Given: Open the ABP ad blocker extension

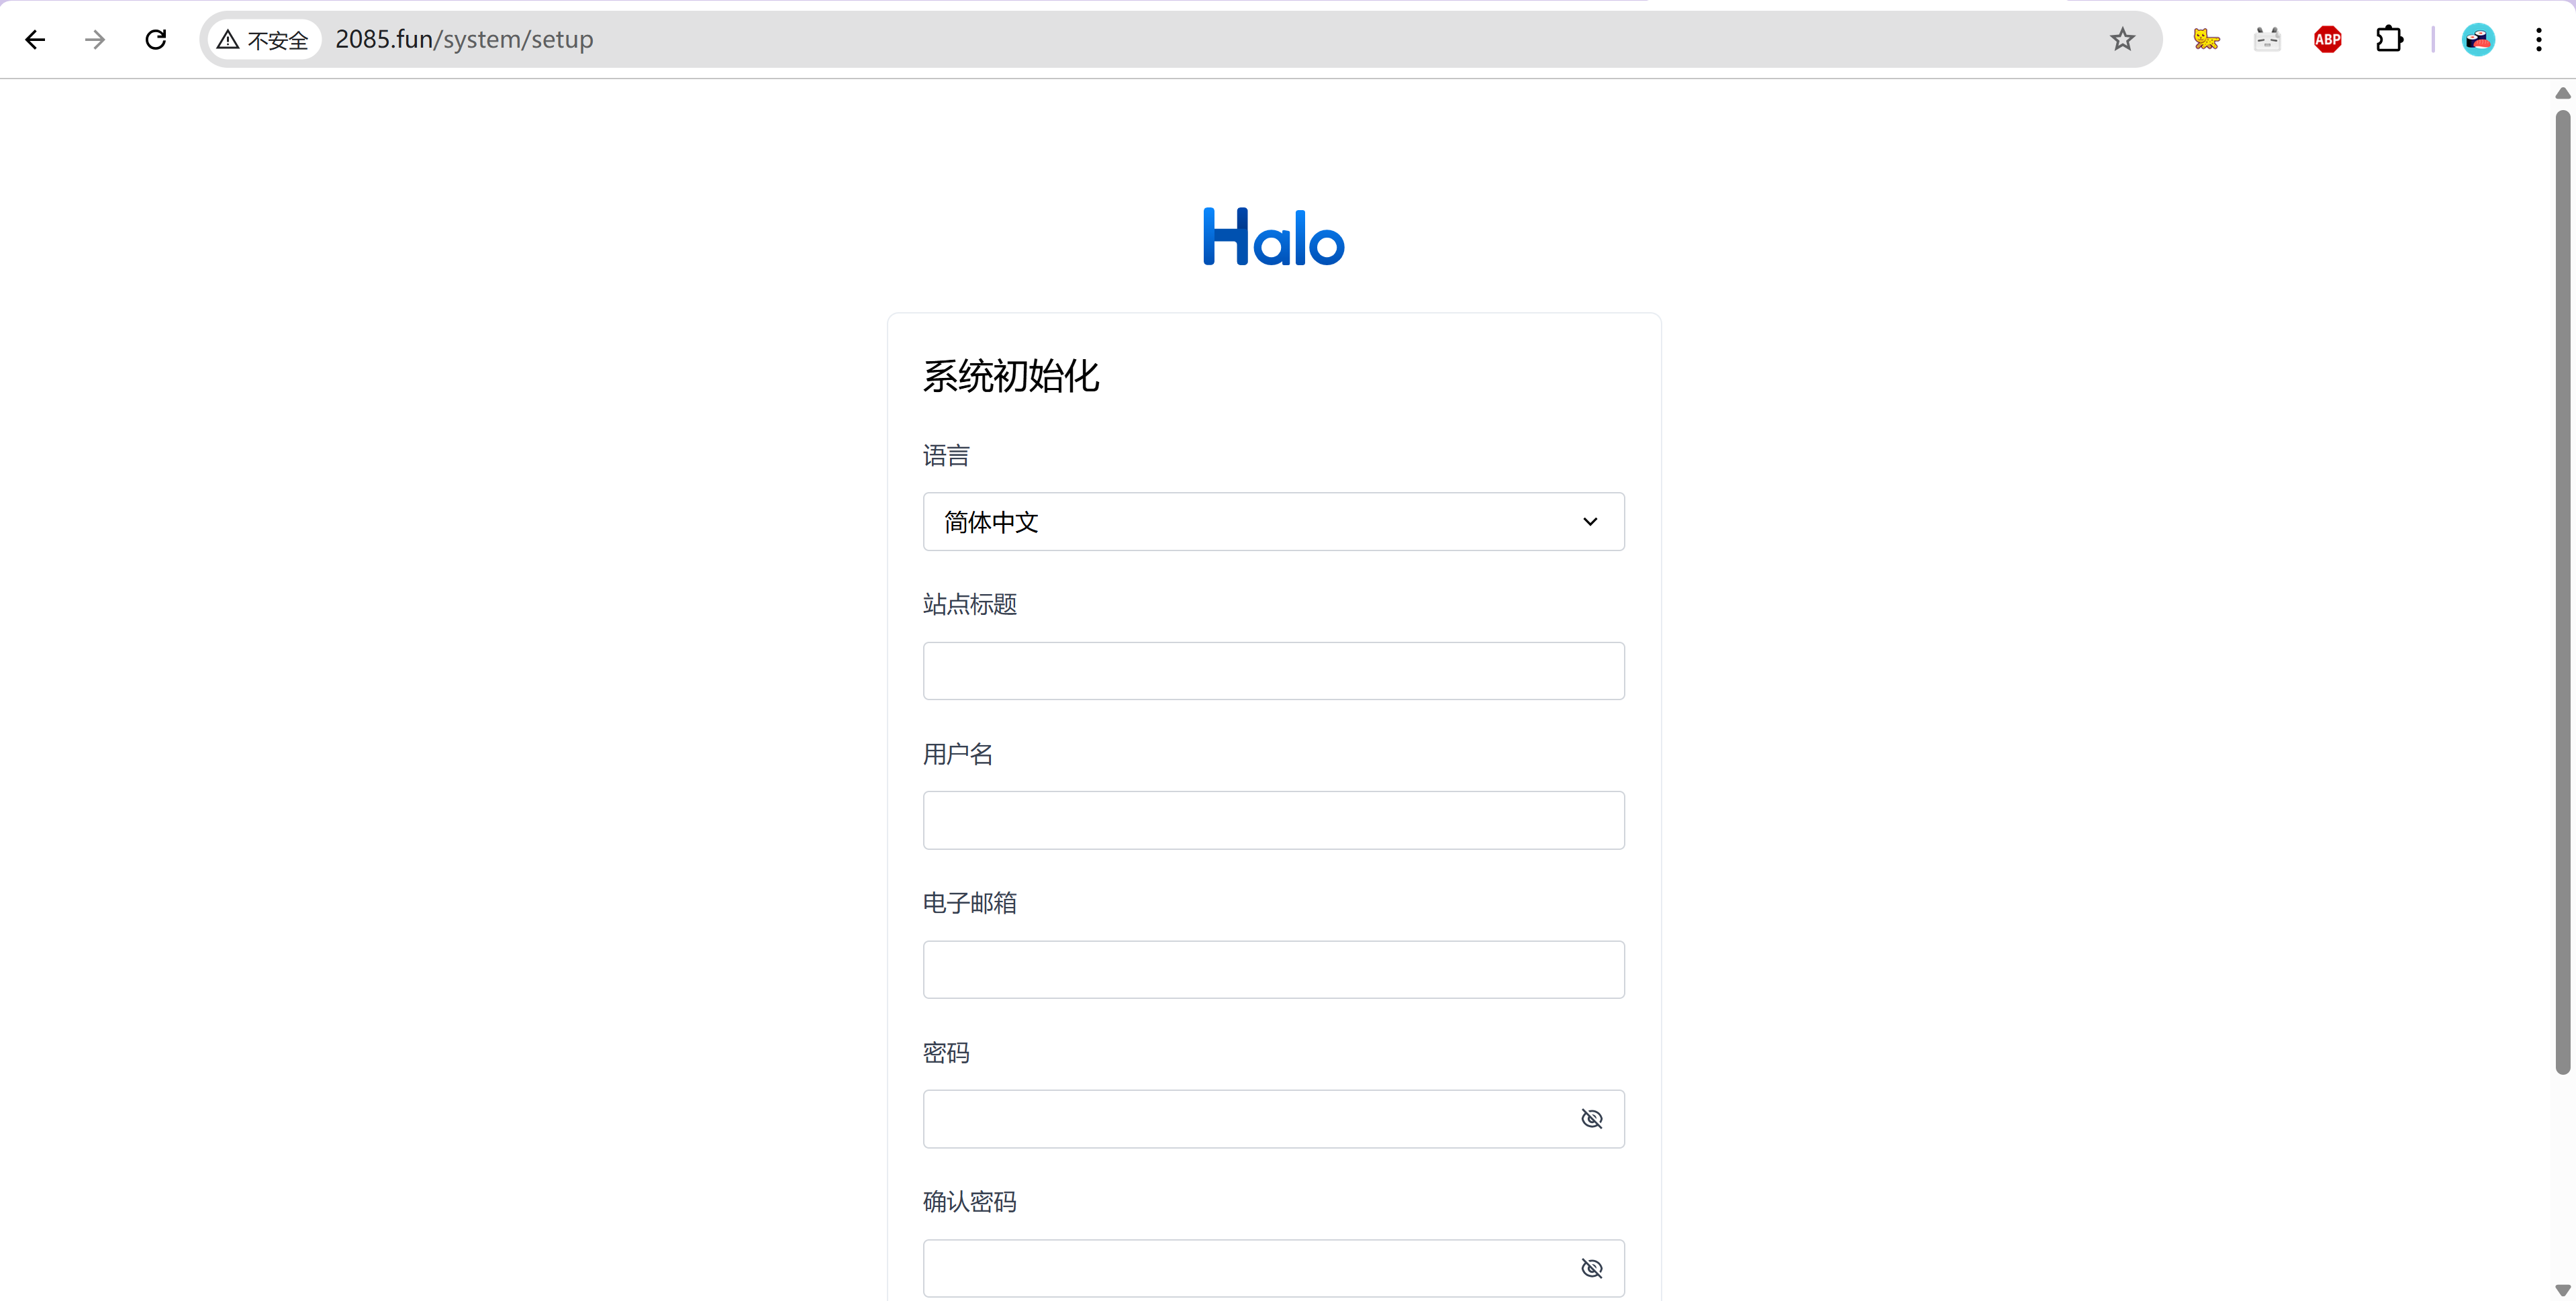Looking at the screenshot, I should pyautogui.click(x=2328, y=39).
